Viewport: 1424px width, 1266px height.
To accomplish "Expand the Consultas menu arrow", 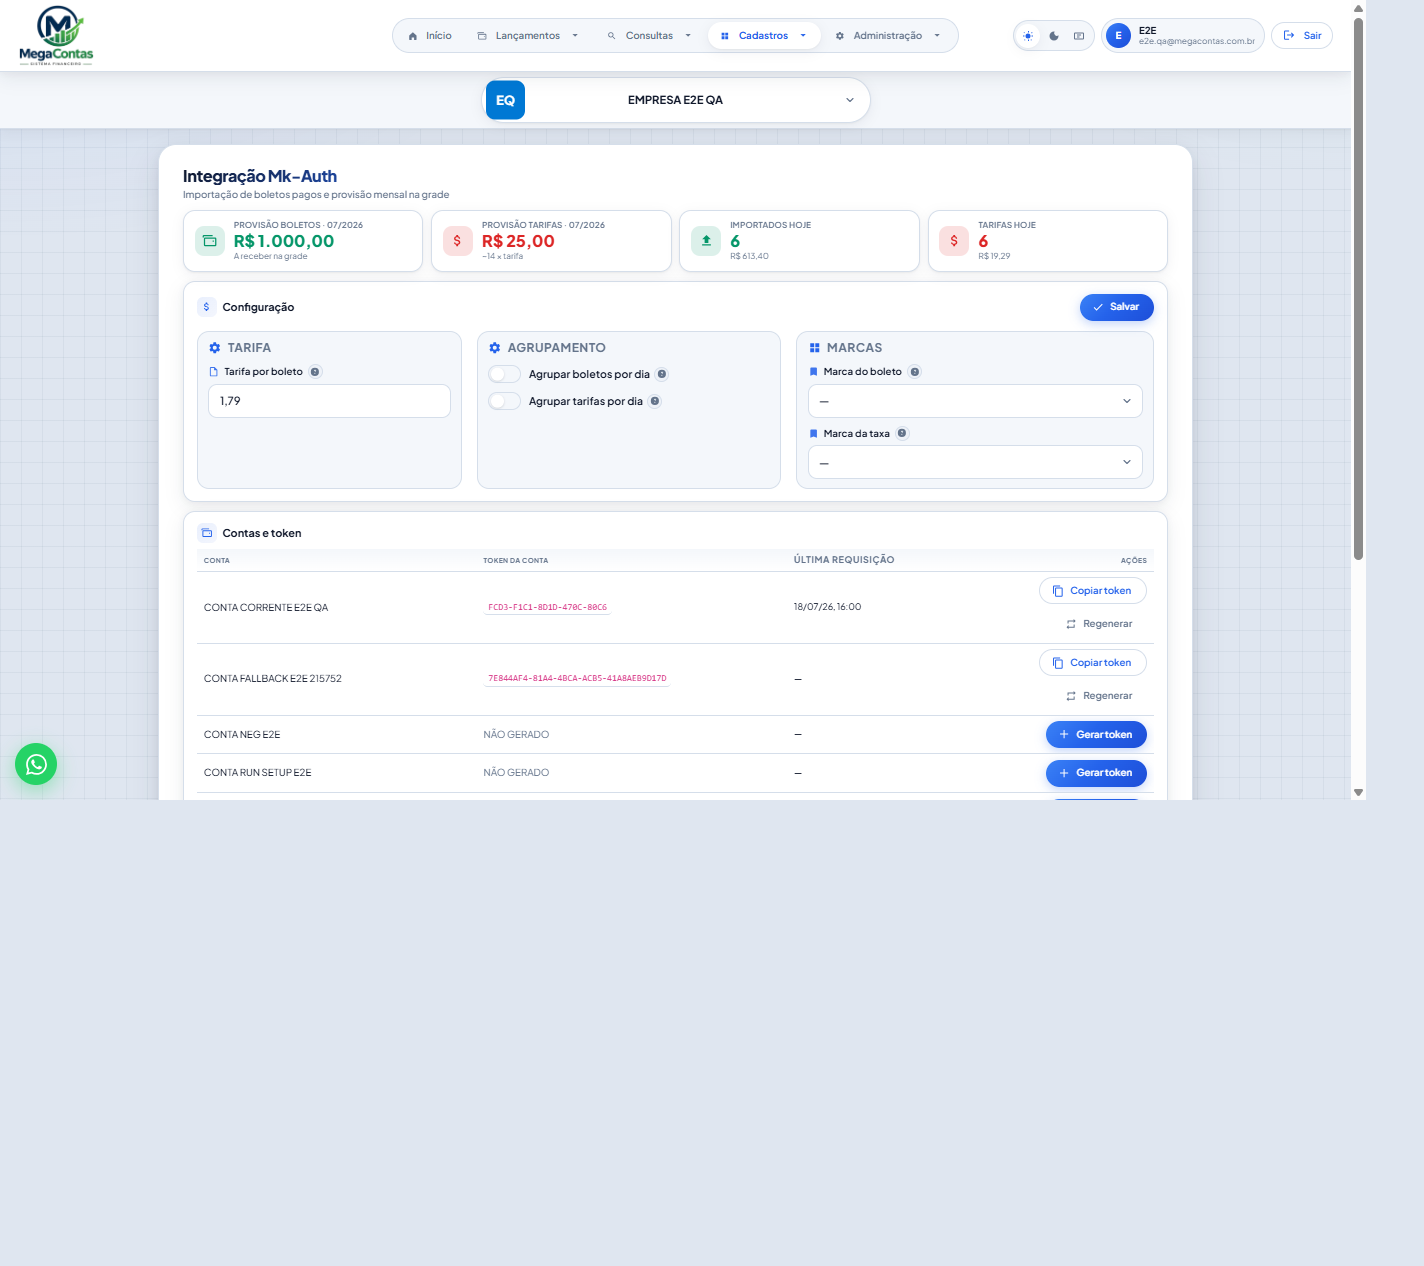I will pos(688,36).
